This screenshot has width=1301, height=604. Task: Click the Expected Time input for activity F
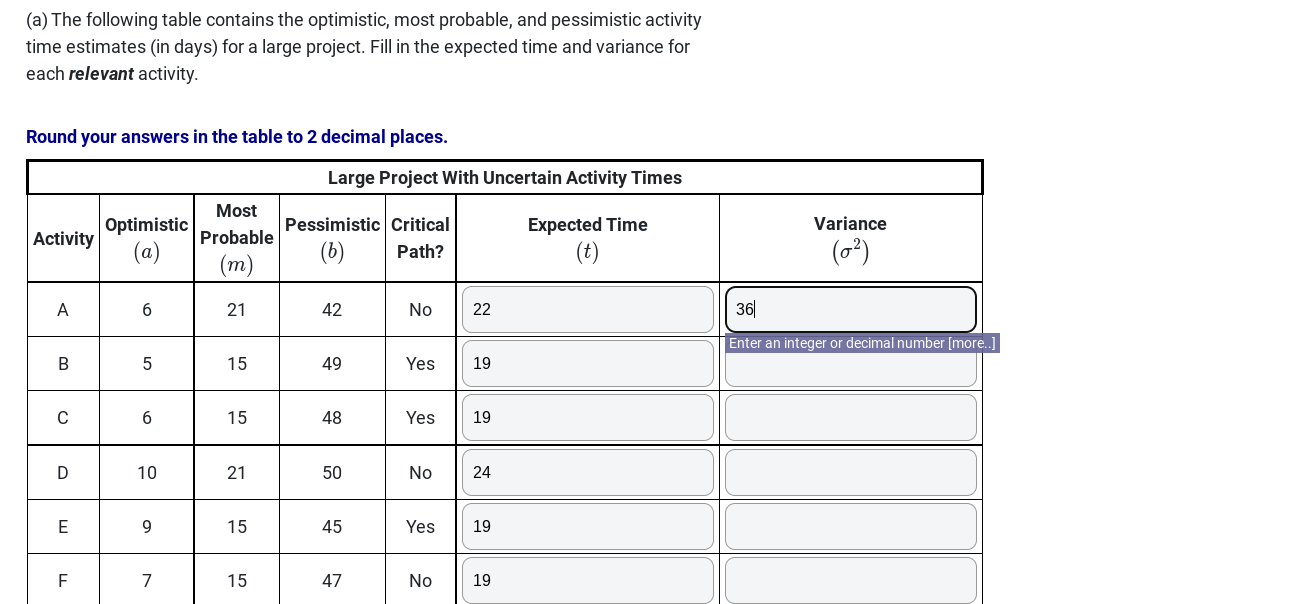tap(587, 580)
